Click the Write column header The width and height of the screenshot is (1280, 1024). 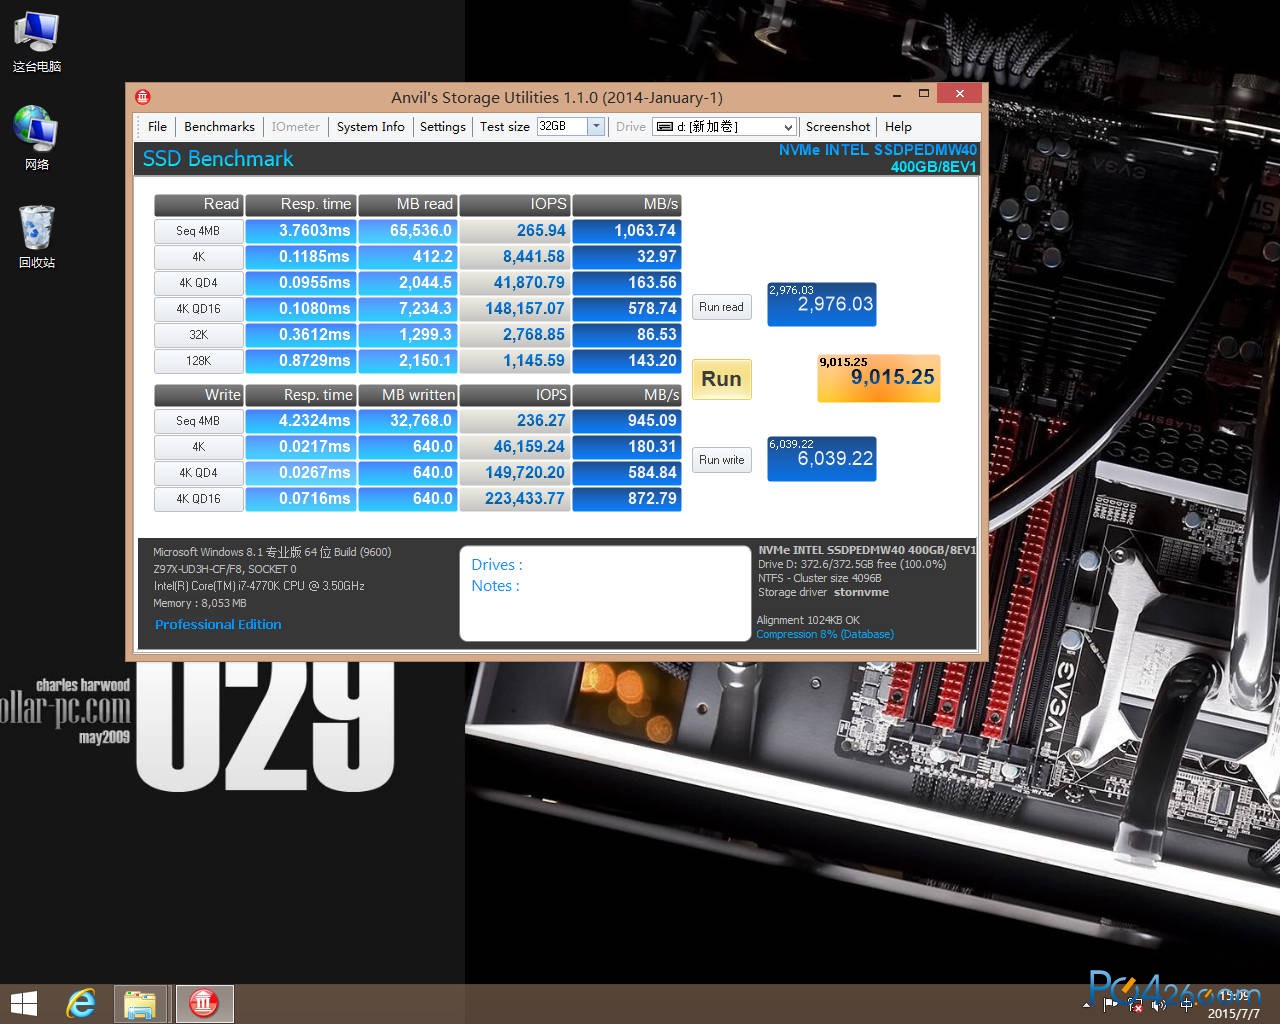[x=198, y=395]
